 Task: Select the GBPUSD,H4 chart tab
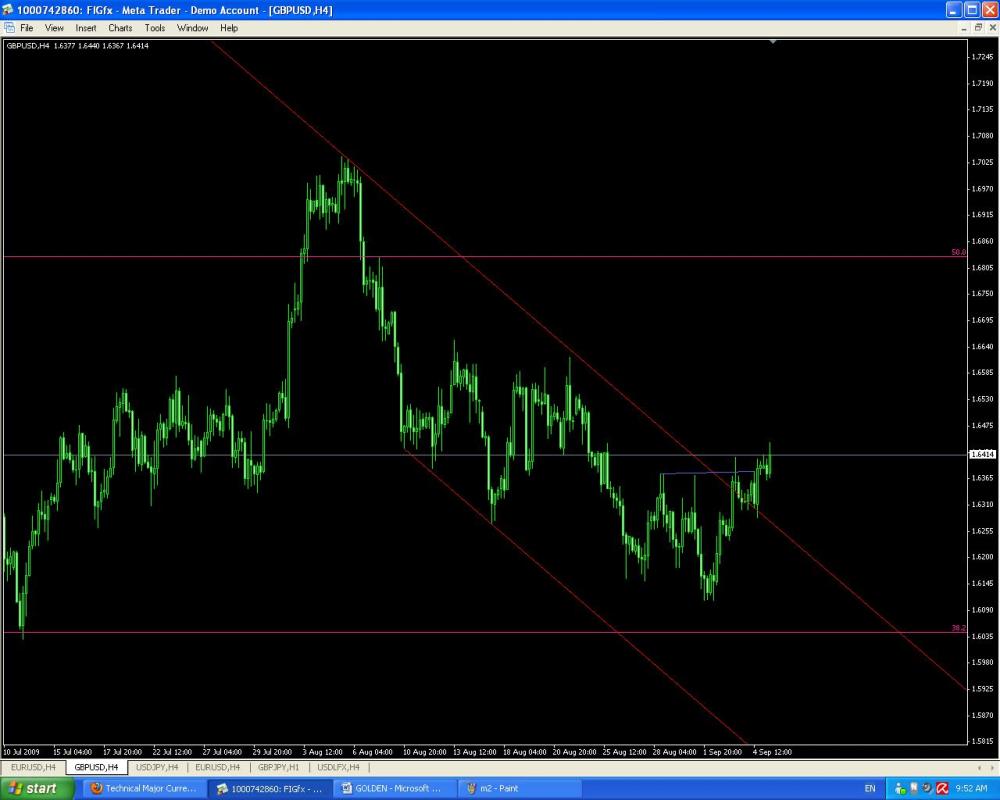click(96, 767)
